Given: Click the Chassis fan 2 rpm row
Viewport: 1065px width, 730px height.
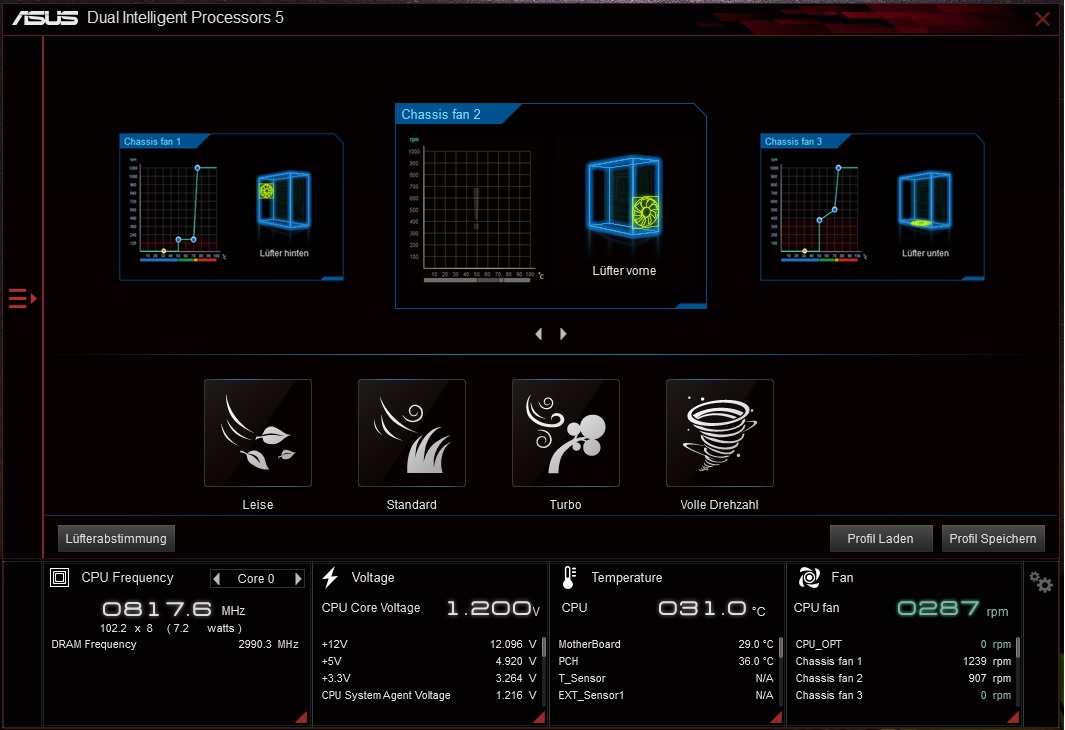Looking at the screenshot, I should pos(903,678).
